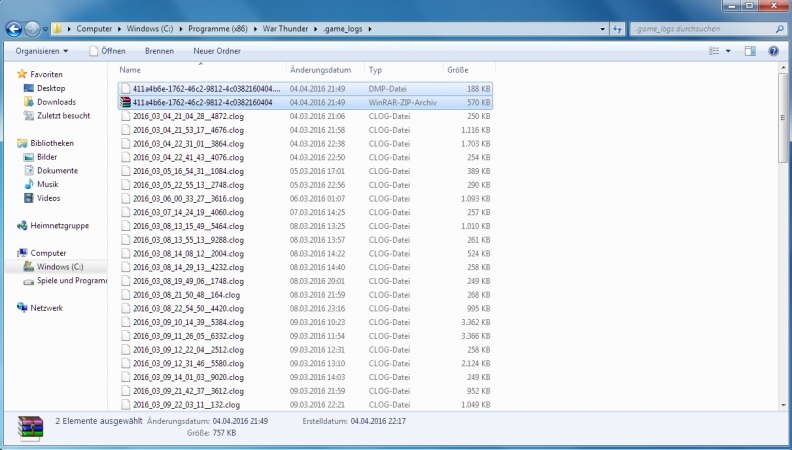Click the back navigation arrow button

13,28
